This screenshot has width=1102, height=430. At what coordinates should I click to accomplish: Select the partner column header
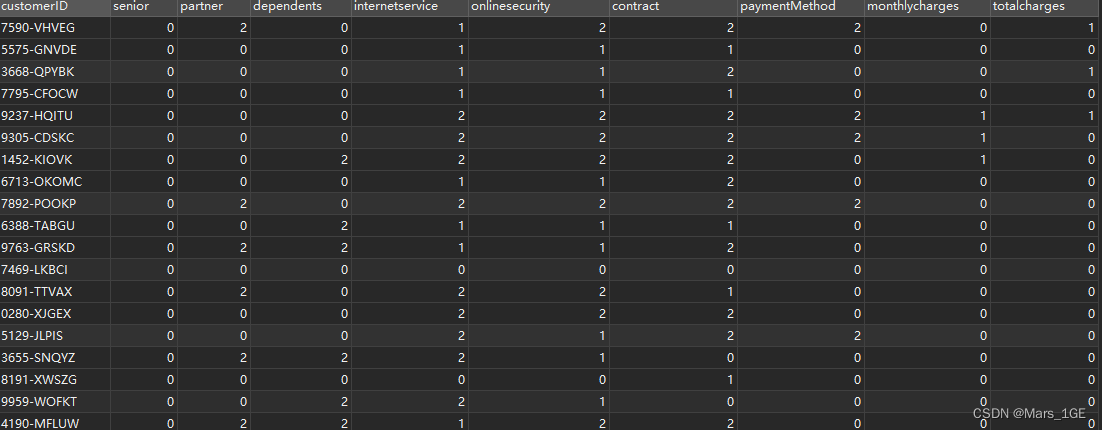pyautogui.click(x=214, y=8)
